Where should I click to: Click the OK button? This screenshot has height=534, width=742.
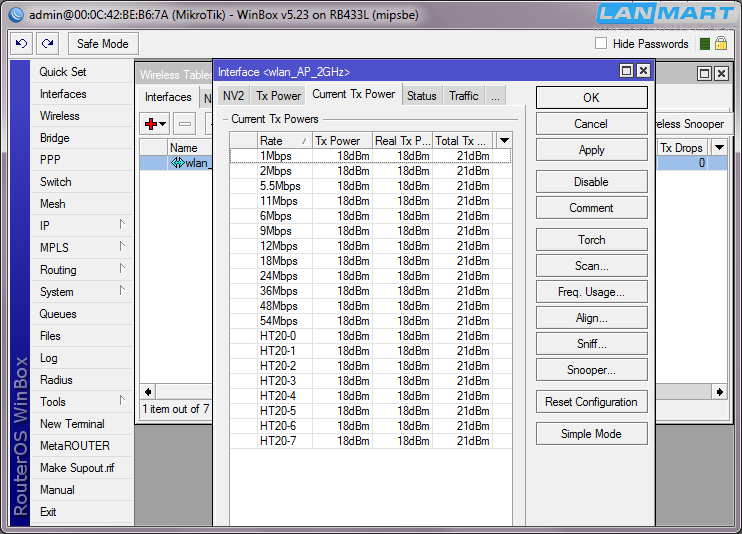591,98
